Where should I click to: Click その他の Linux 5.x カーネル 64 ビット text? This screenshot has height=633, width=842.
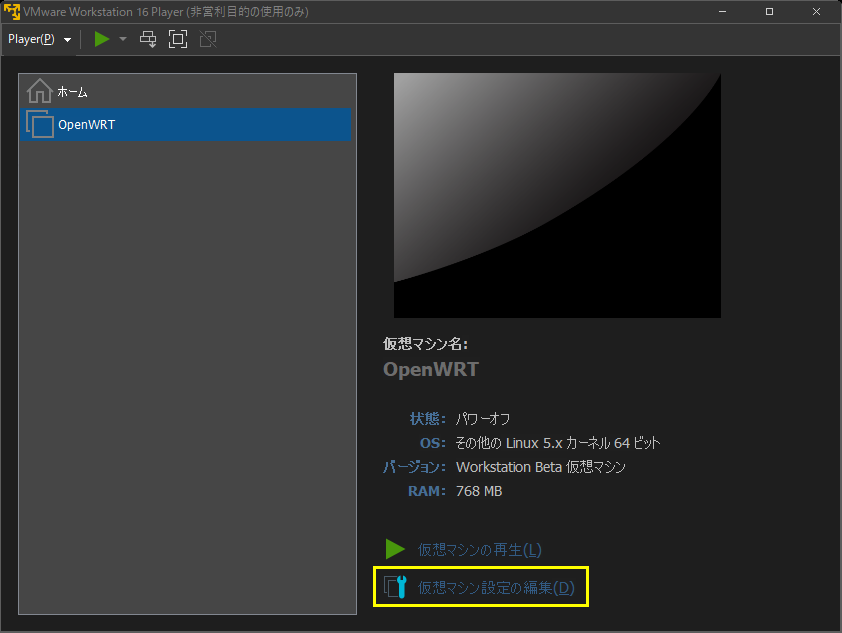click(x=557, y=443)
